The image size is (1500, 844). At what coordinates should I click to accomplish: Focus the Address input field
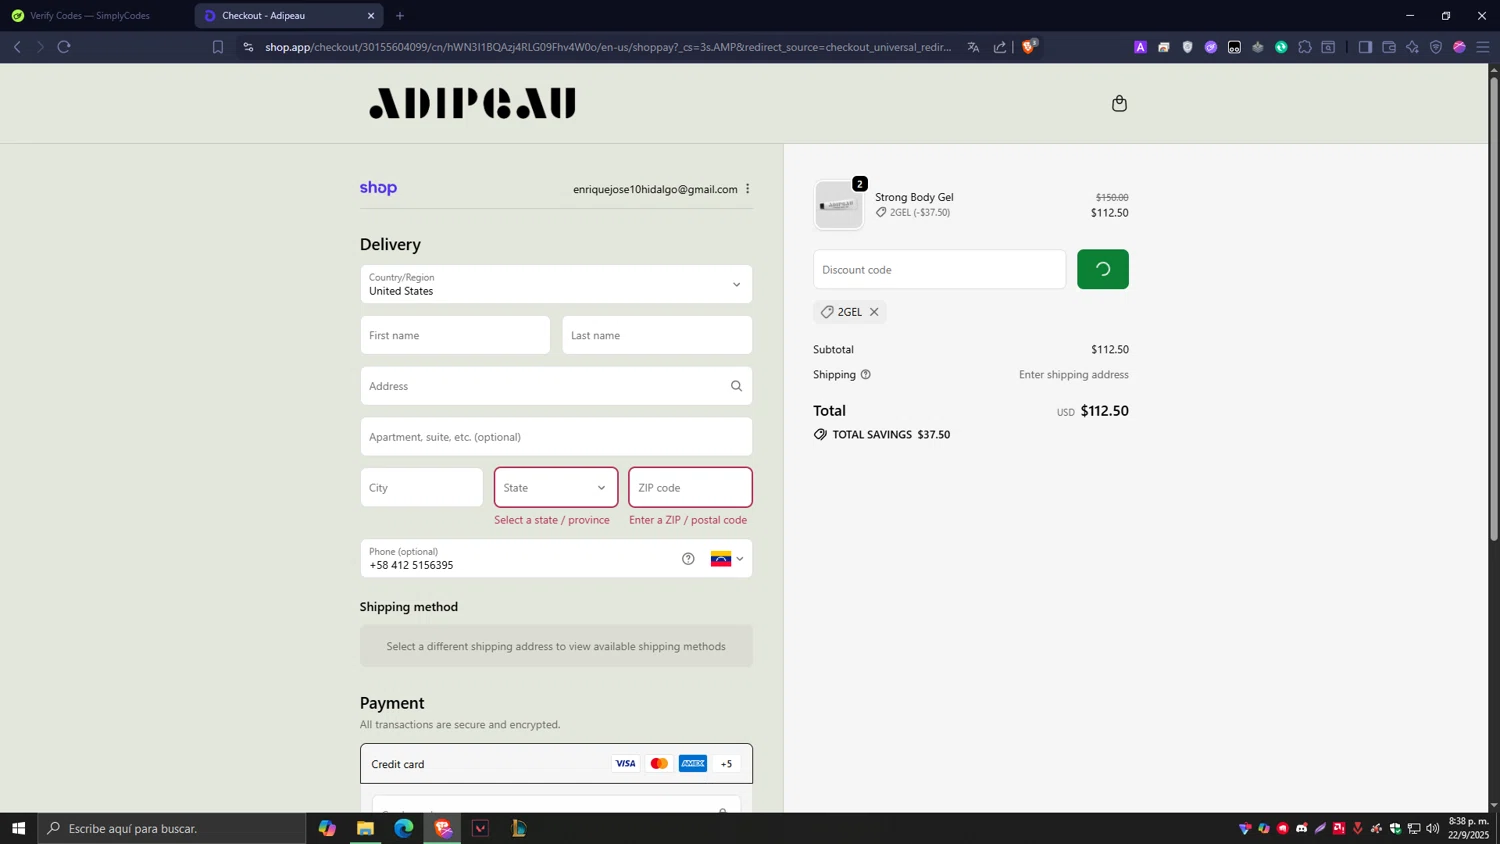point(556,386)
